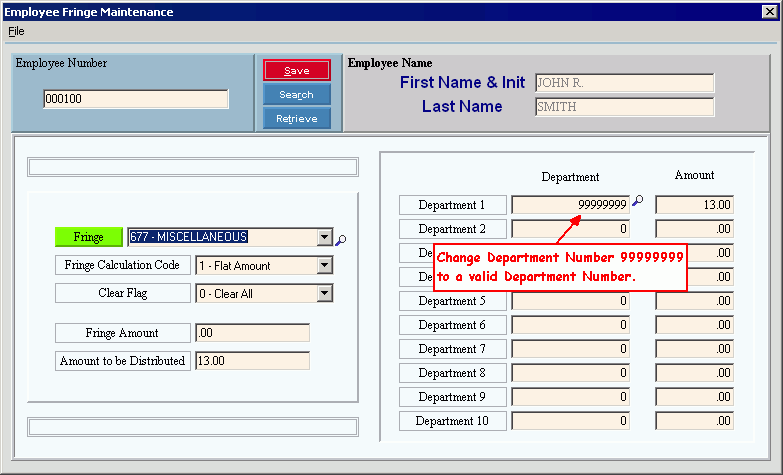Click the Search button
The height and width of the screenshot is (475, 783).
coord(296,95)
